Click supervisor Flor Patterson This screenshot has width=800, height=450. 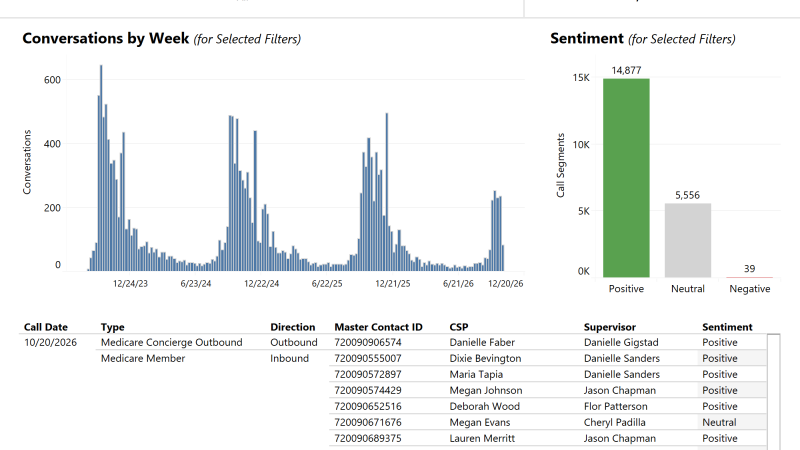tap(615, 407)
